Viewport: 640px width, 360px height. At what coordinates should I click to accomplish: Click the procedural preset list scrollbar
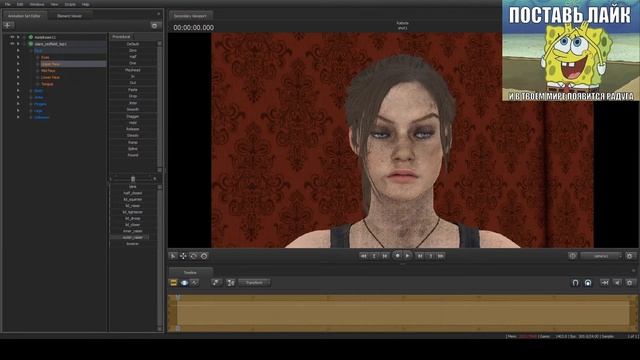pos(160,106)
